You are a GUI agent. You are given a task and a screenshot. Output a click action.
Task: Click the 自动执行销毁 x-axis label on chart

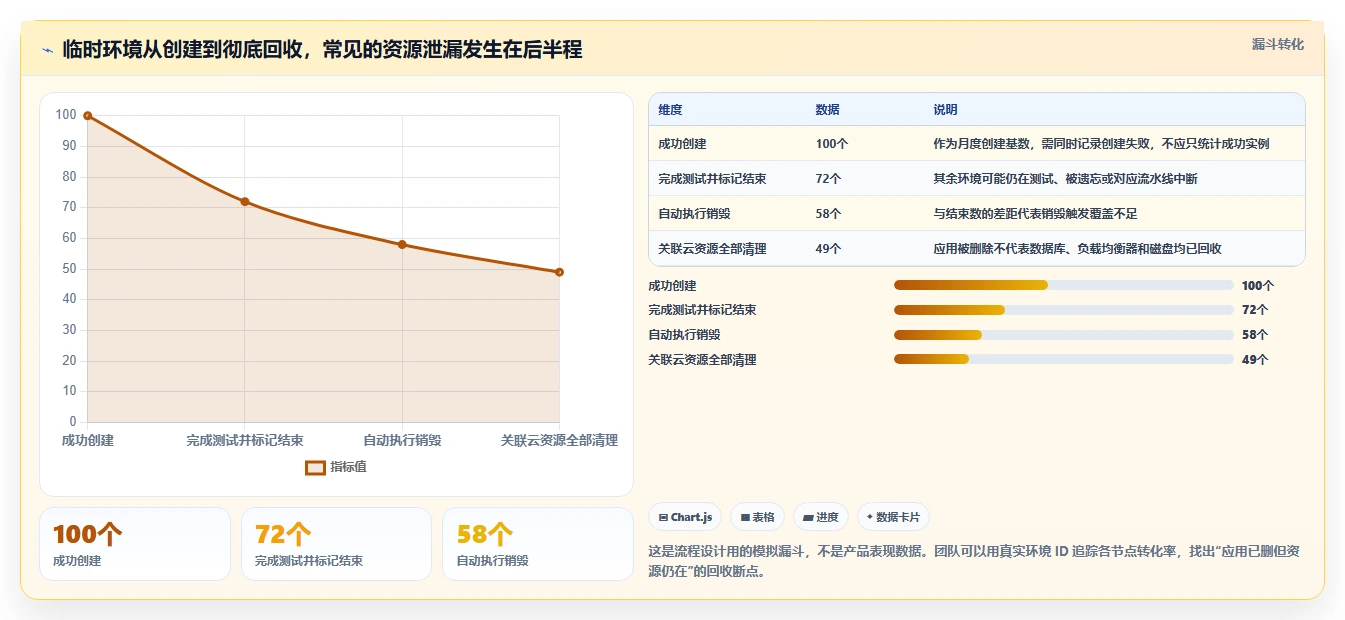402,441
